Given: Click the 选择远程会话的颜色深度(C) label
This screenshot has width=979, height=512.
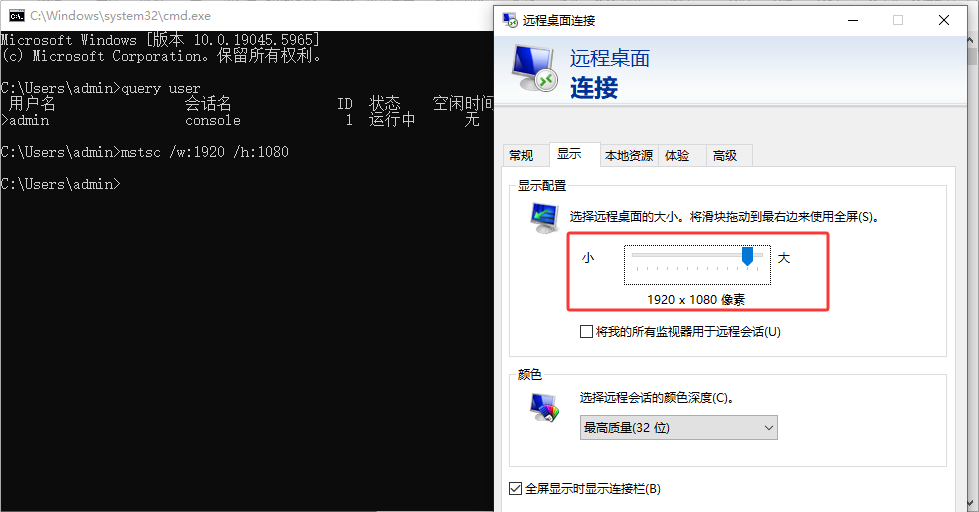Looking at the screenshot, I should tap(656, 398).
